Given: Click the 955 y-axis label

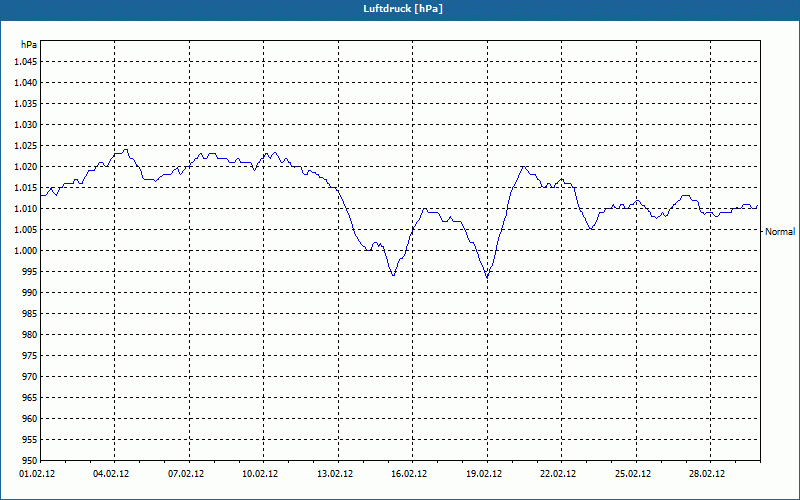Looking at the screenshot, I should pos(31,440).
